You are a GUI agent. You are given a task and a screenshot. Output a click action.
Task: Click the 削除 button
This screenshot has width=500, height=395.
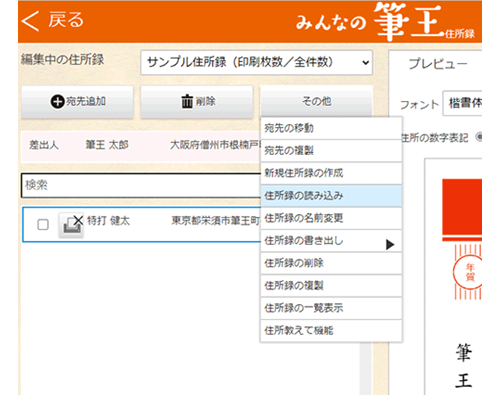coord(197,101)
